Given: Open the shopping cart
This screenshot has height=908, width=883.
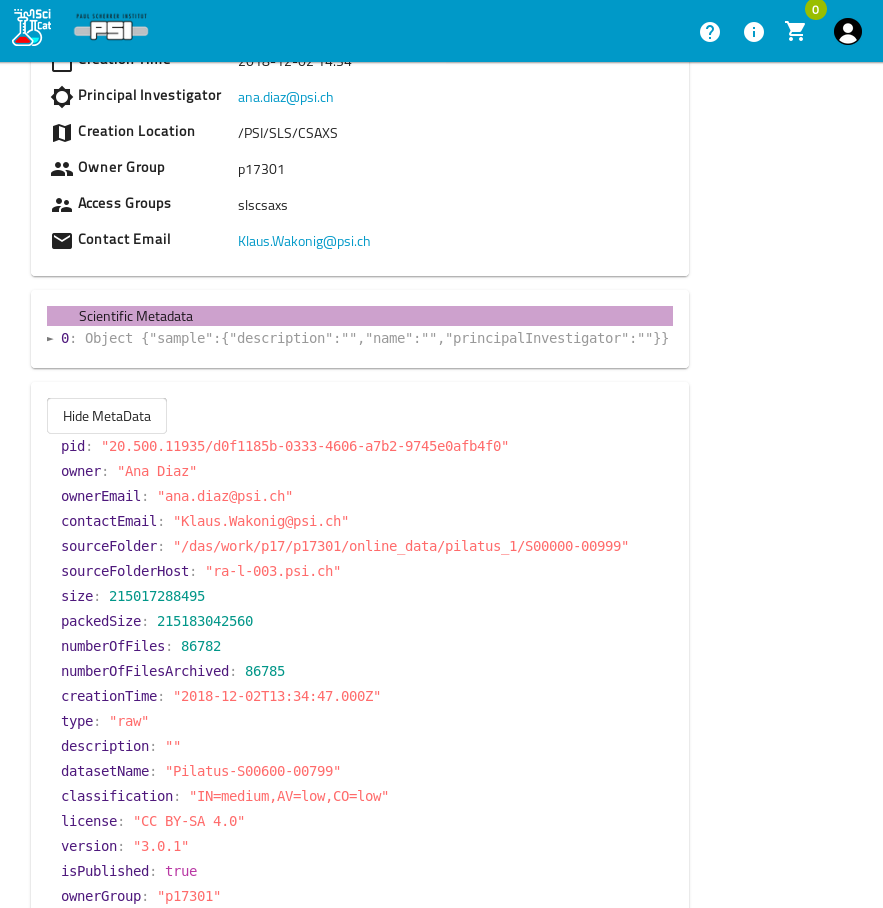Looking at the screenshot, I should [x=796, y=32].
